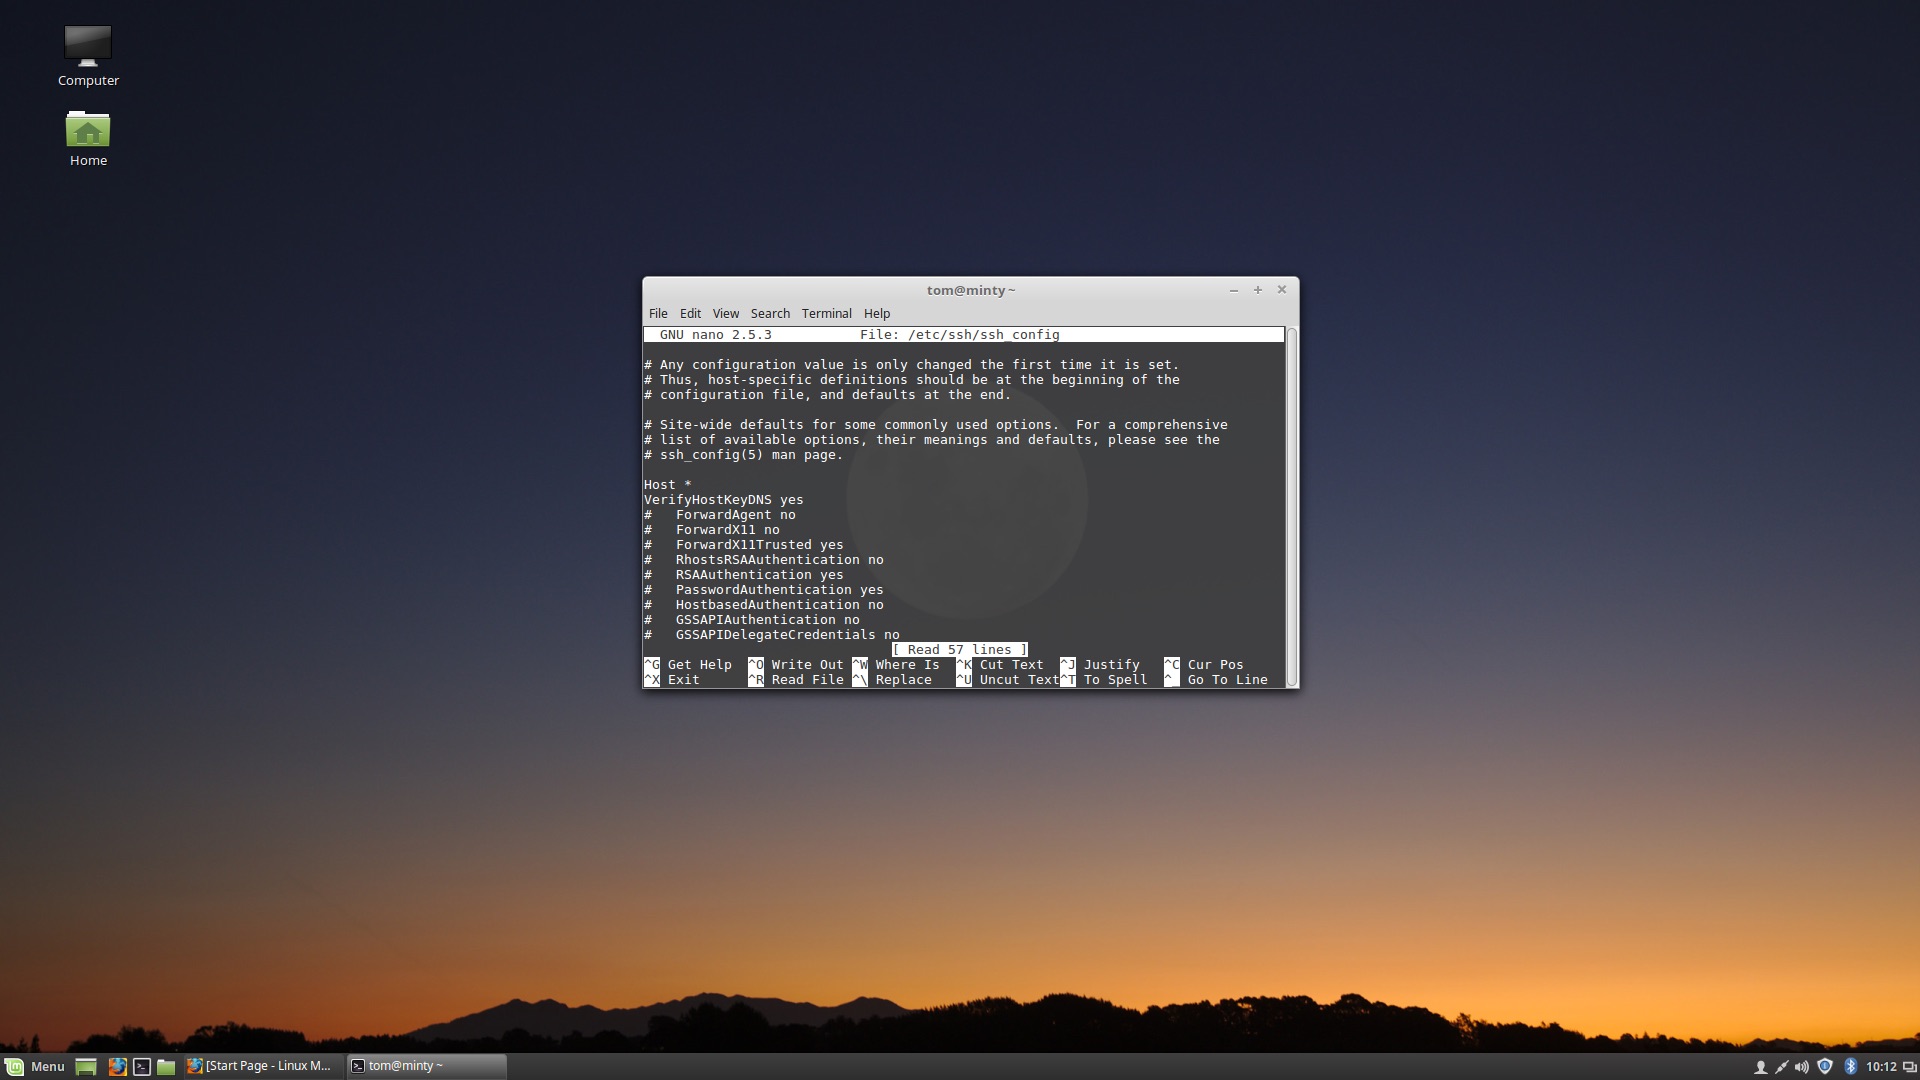The height and width of the screenshot is (1080, 1920).
Task: Open the terminal's File menu
Action: [658, 313]
